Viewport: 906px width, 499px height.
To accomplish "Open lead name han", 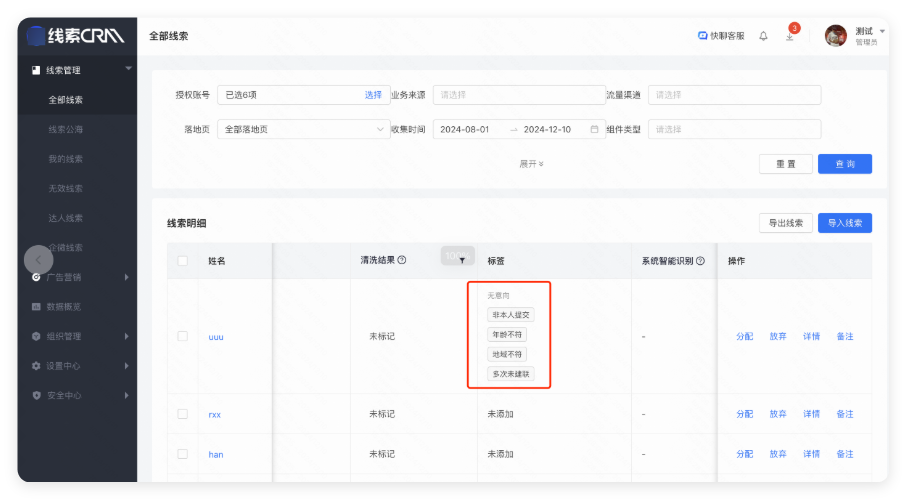I will pyautogui.click(x=216, y=455).
